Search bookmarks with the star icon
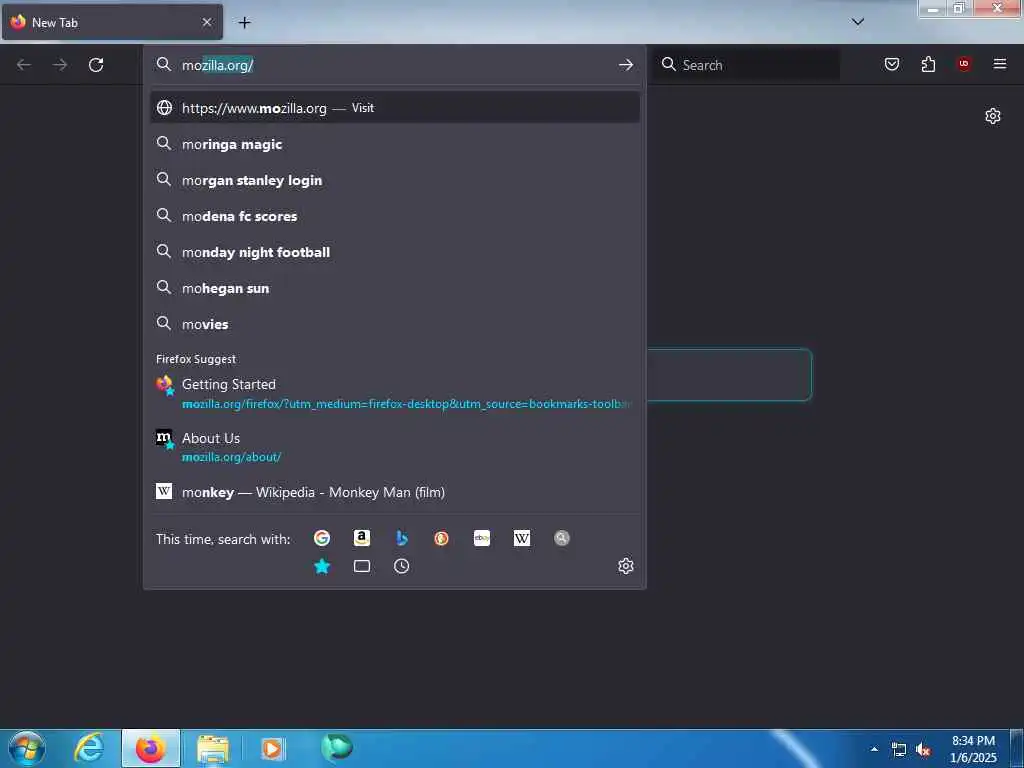The image size is (1024, 768). 322,566
